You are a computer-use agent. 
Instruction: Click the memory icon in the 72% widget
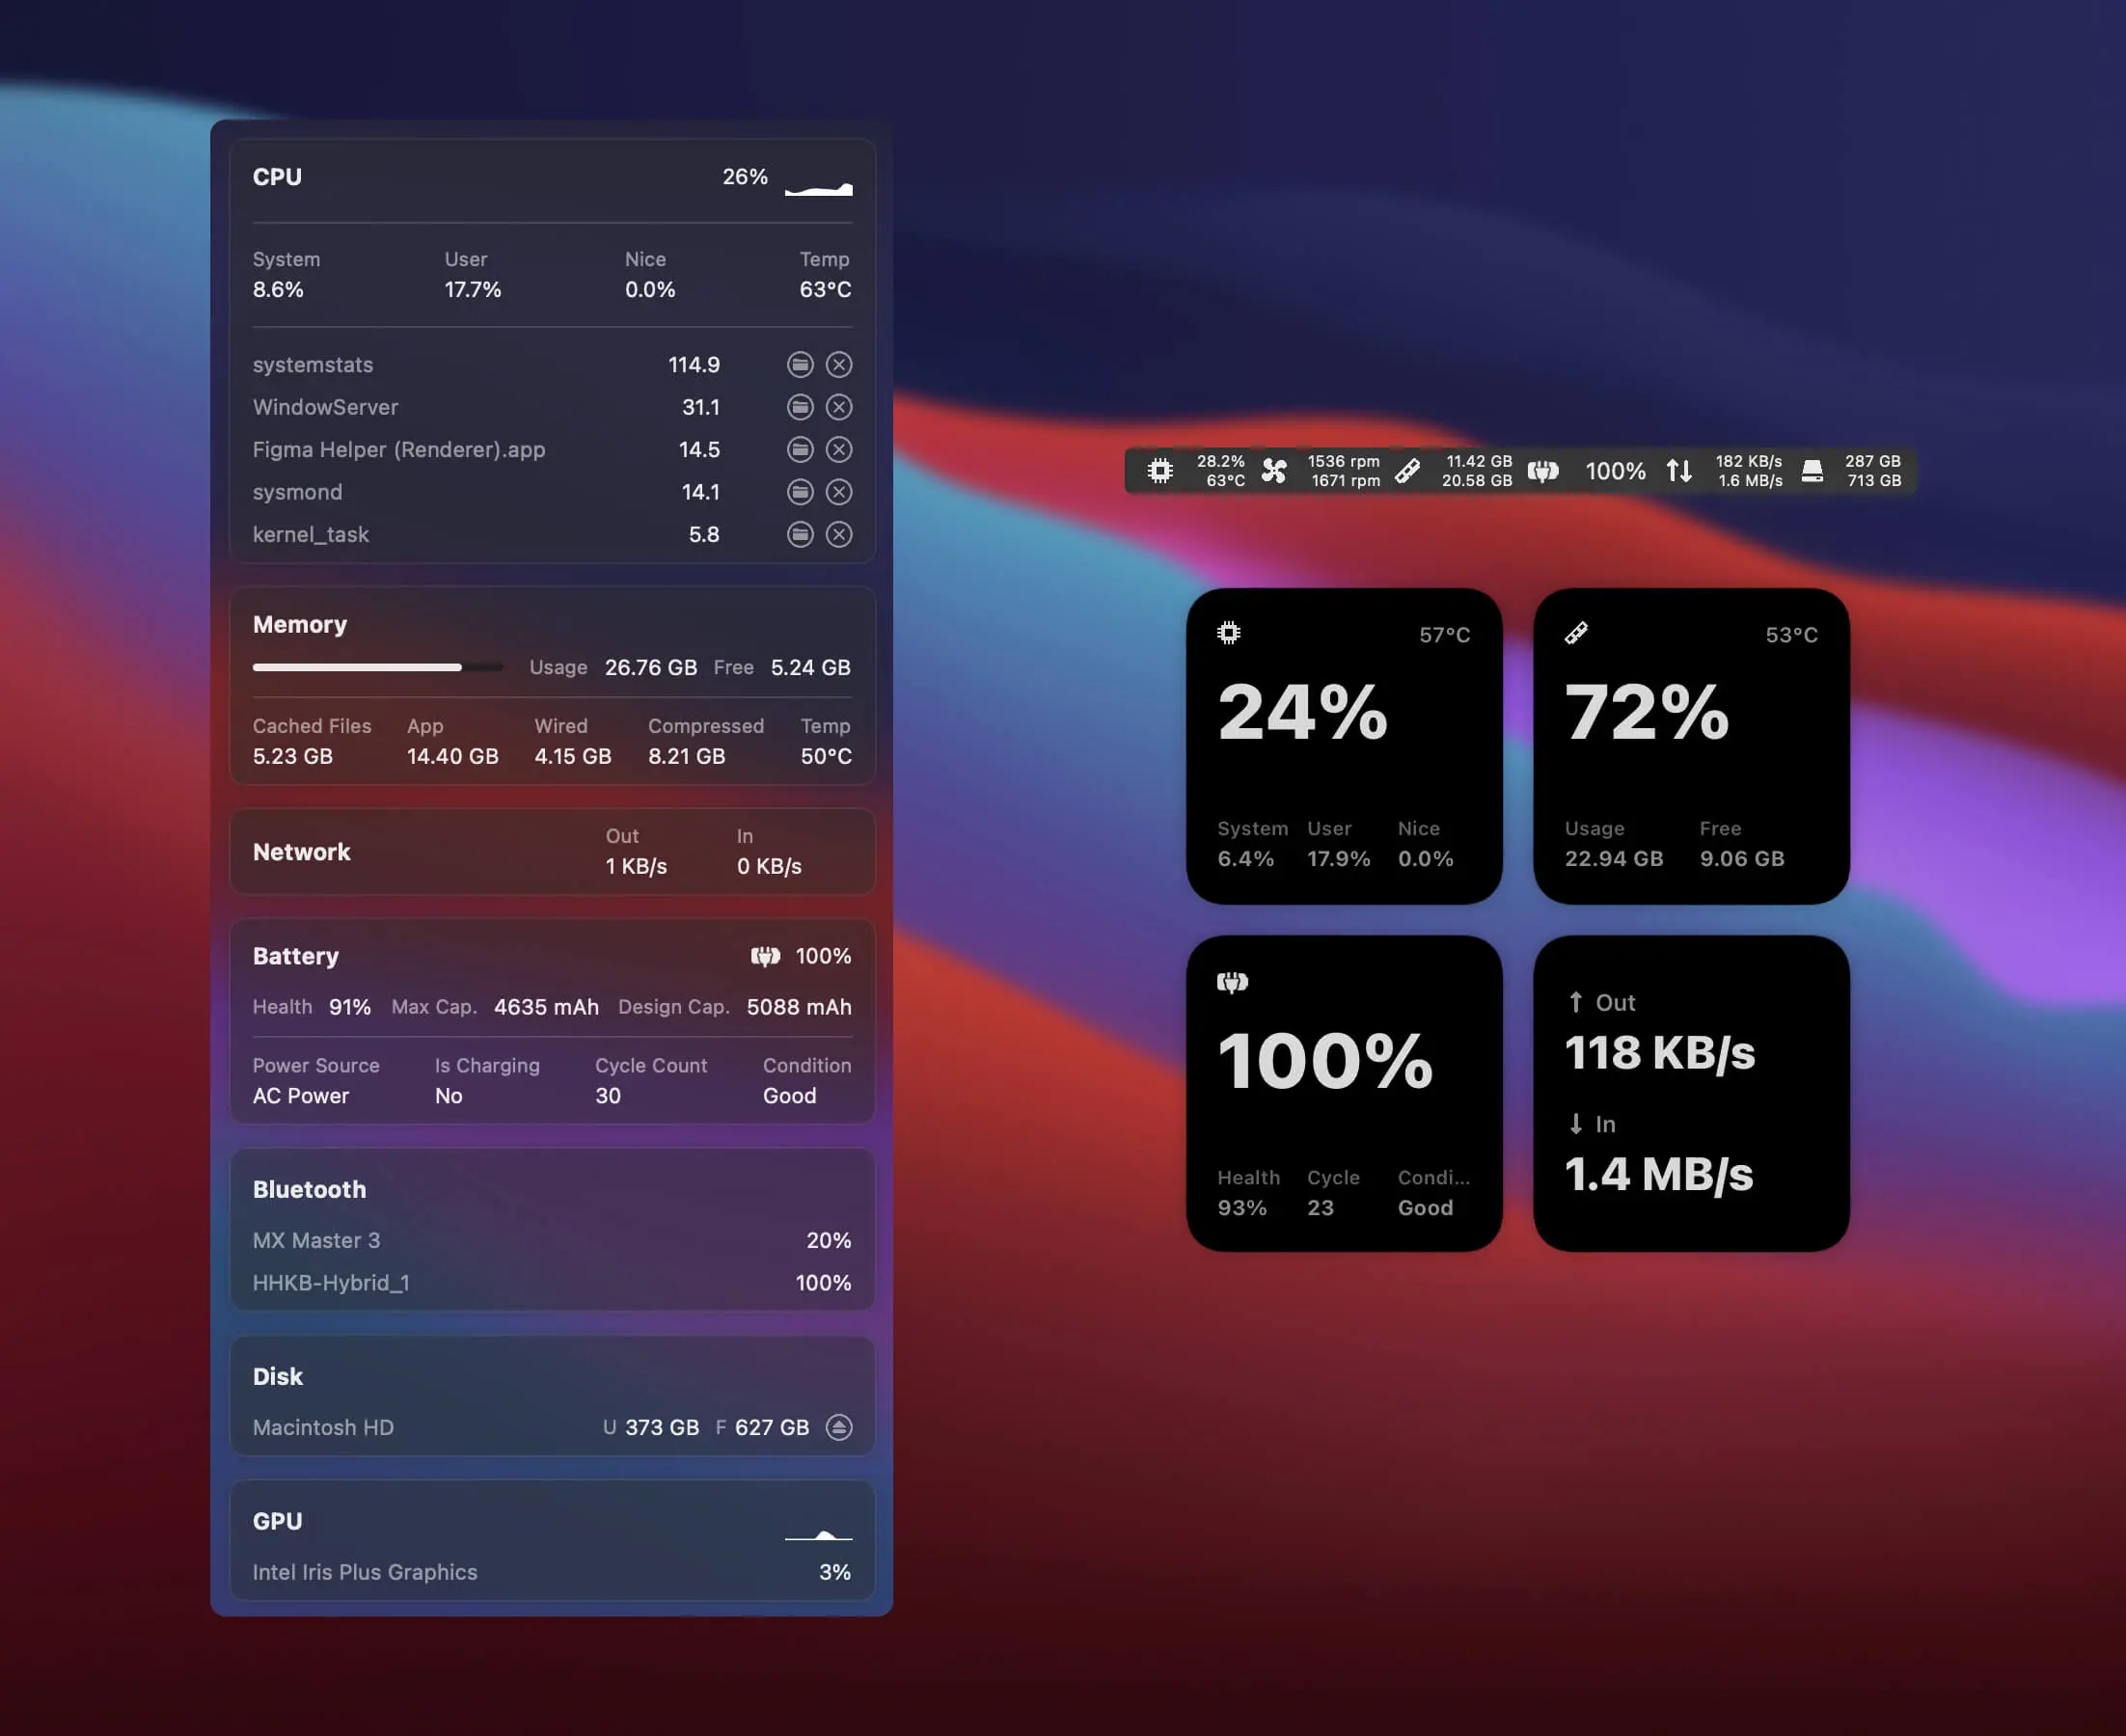point(1577,633)
